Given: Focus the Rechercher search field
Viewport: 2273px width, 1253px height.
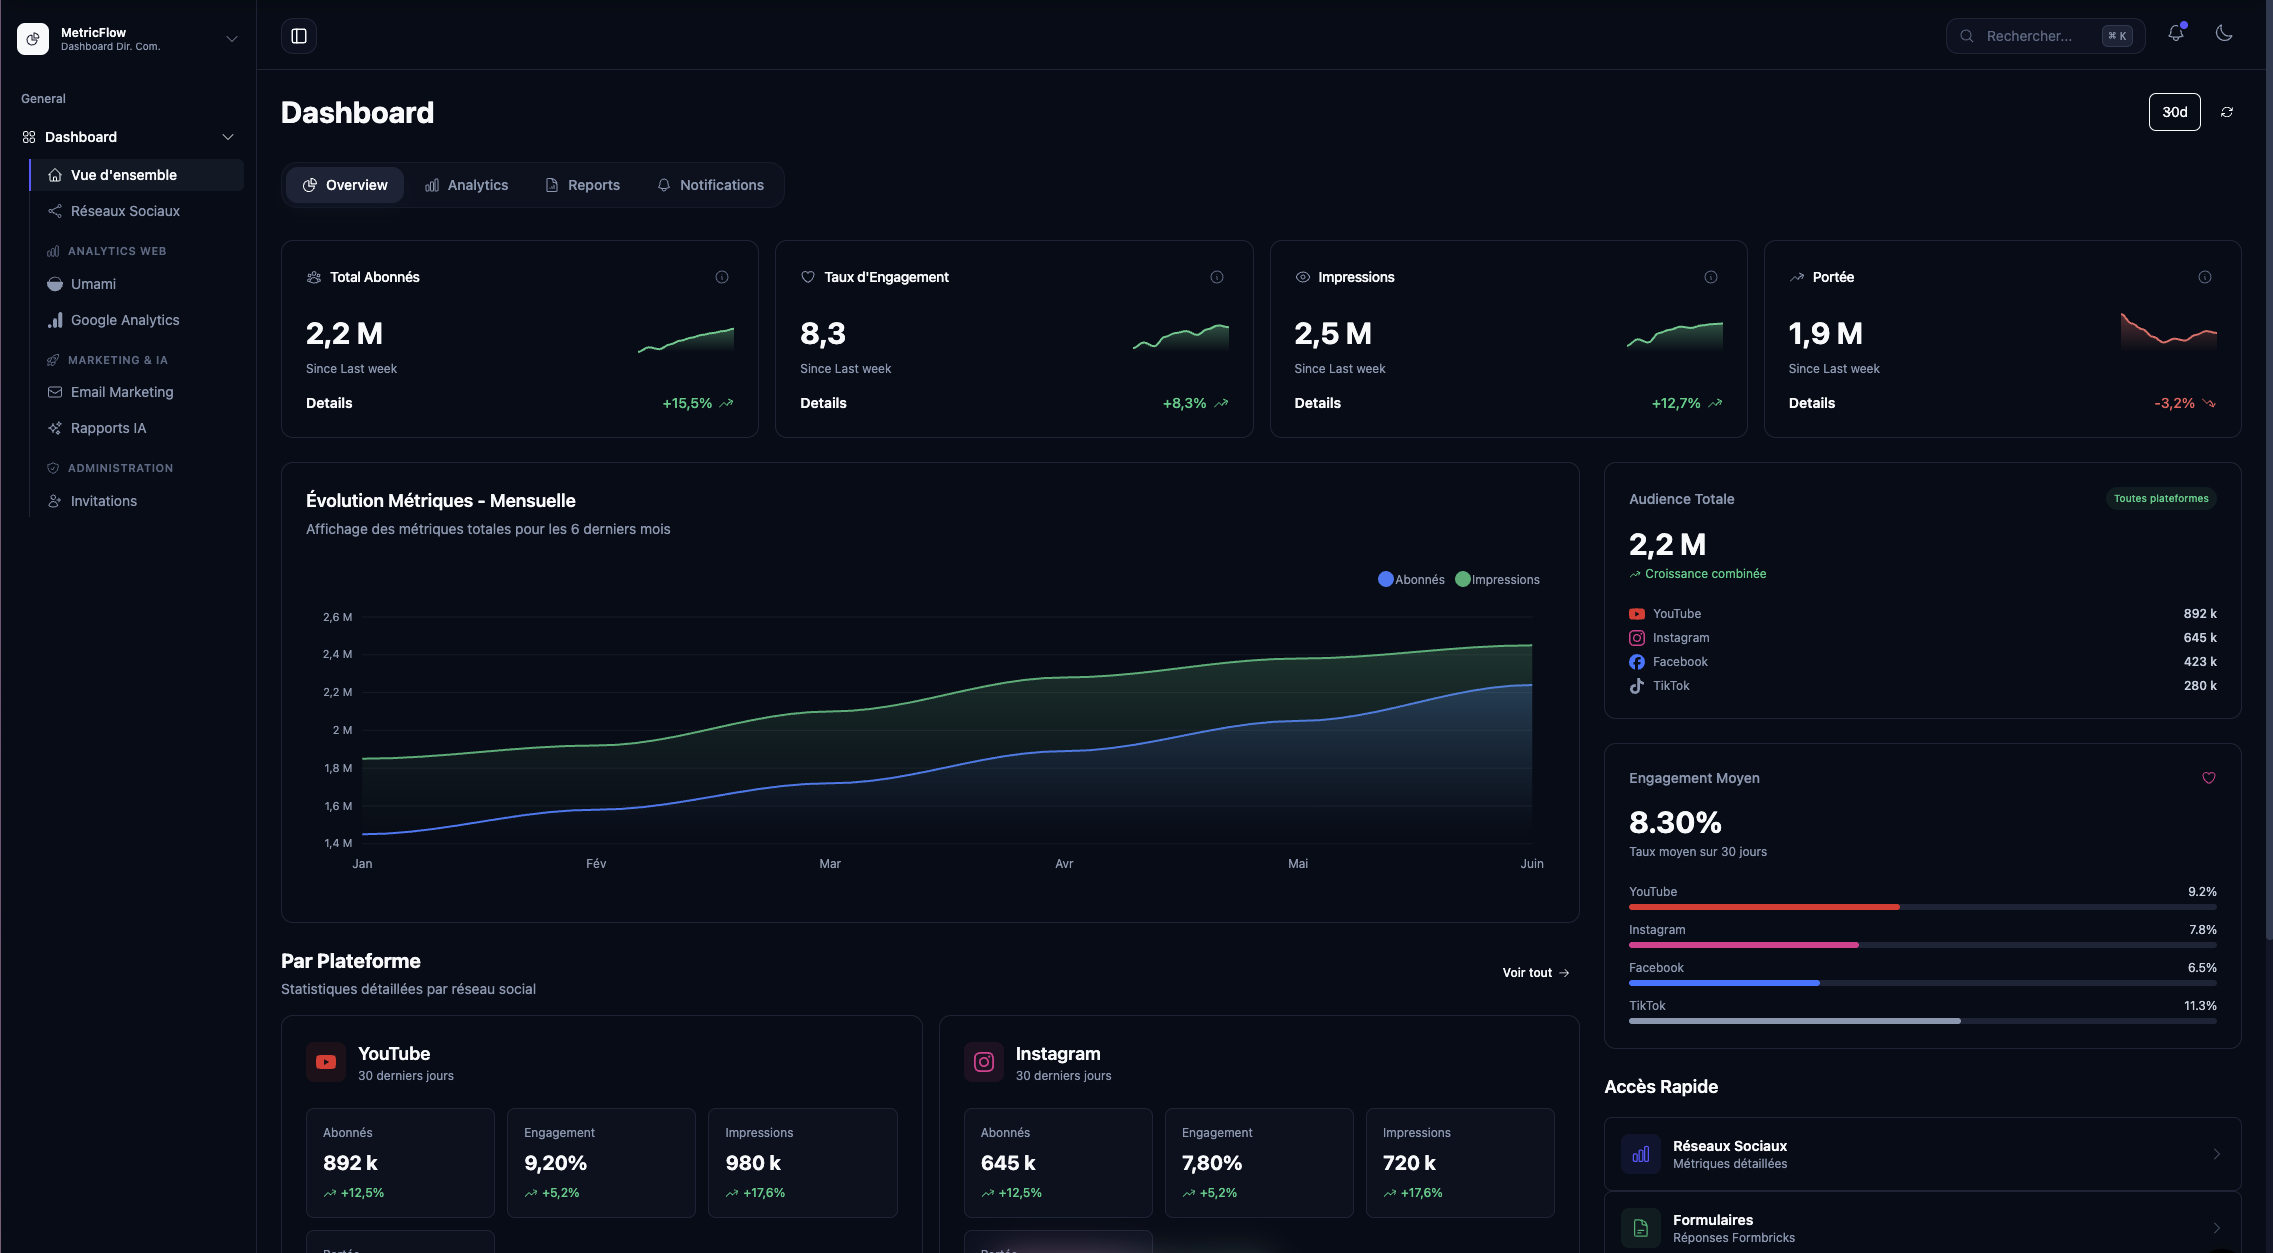Looking at the screenshot, I should 2045,36.
